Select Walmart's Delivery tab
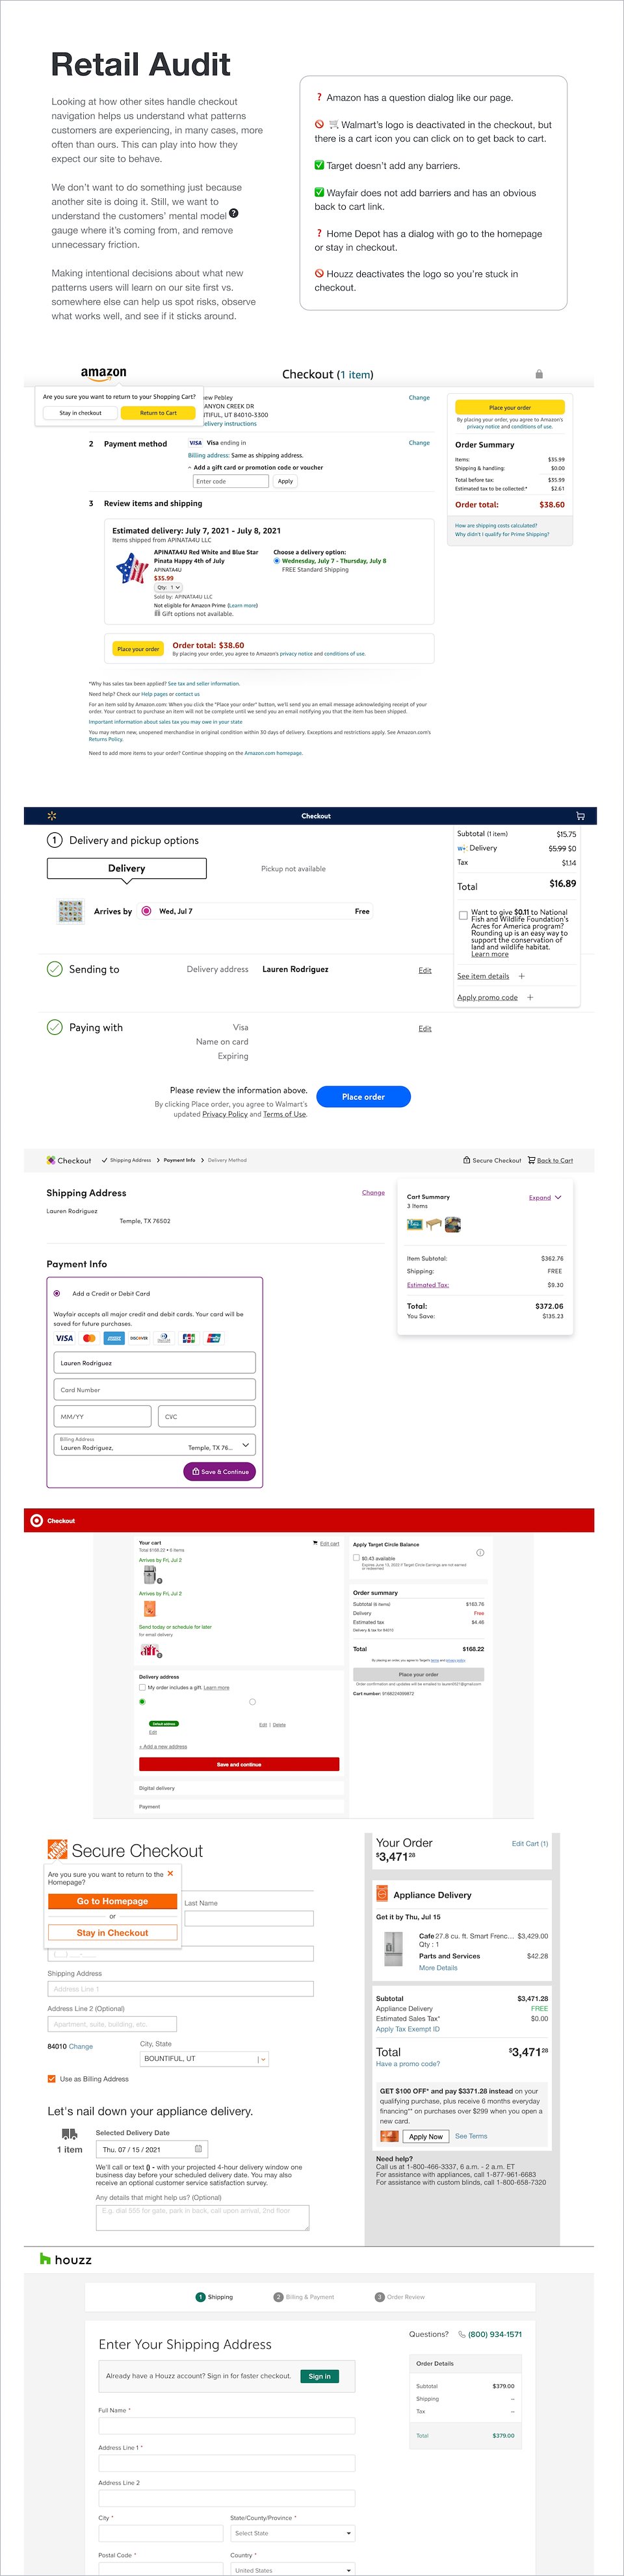This screenshot has width=624, height=2576. (127, 868)
